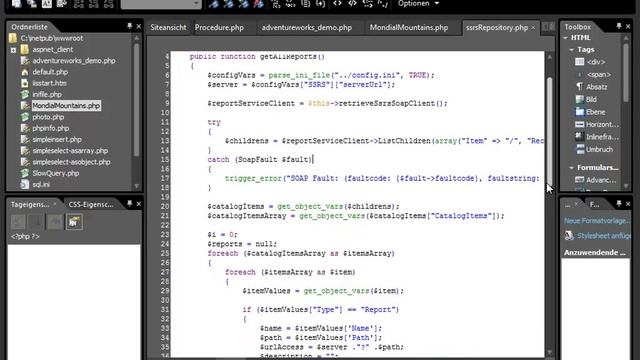
Task: Select simpleinsert.php in the folder list
Action: (57, 139)
